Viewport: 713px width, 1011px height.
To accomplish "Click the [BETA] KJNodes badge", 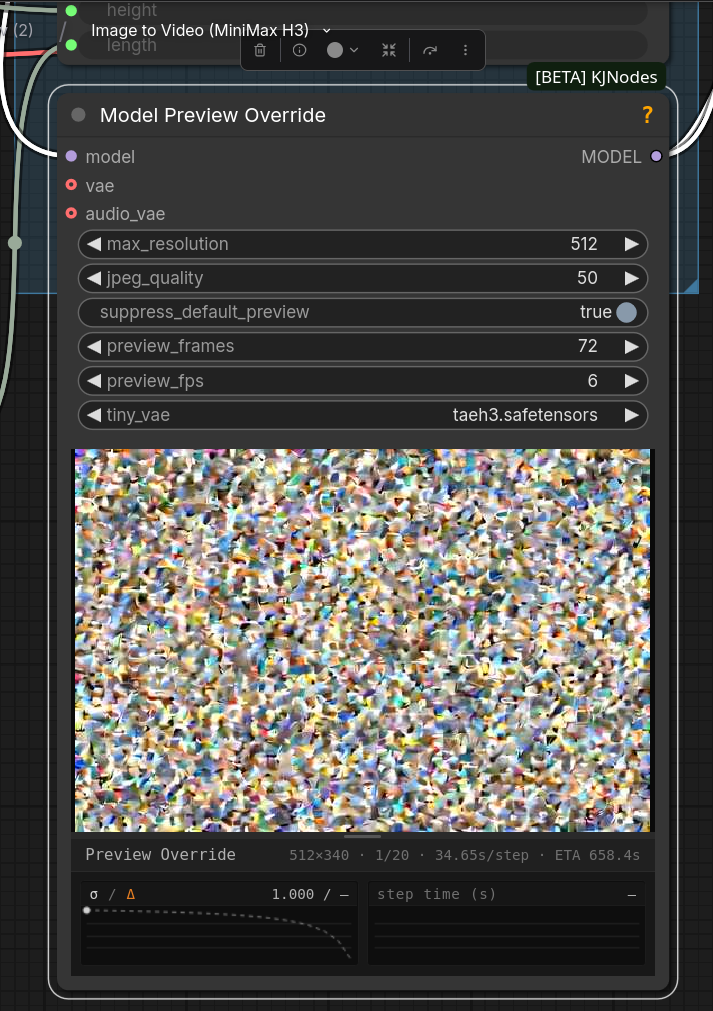I will [596, 77].
